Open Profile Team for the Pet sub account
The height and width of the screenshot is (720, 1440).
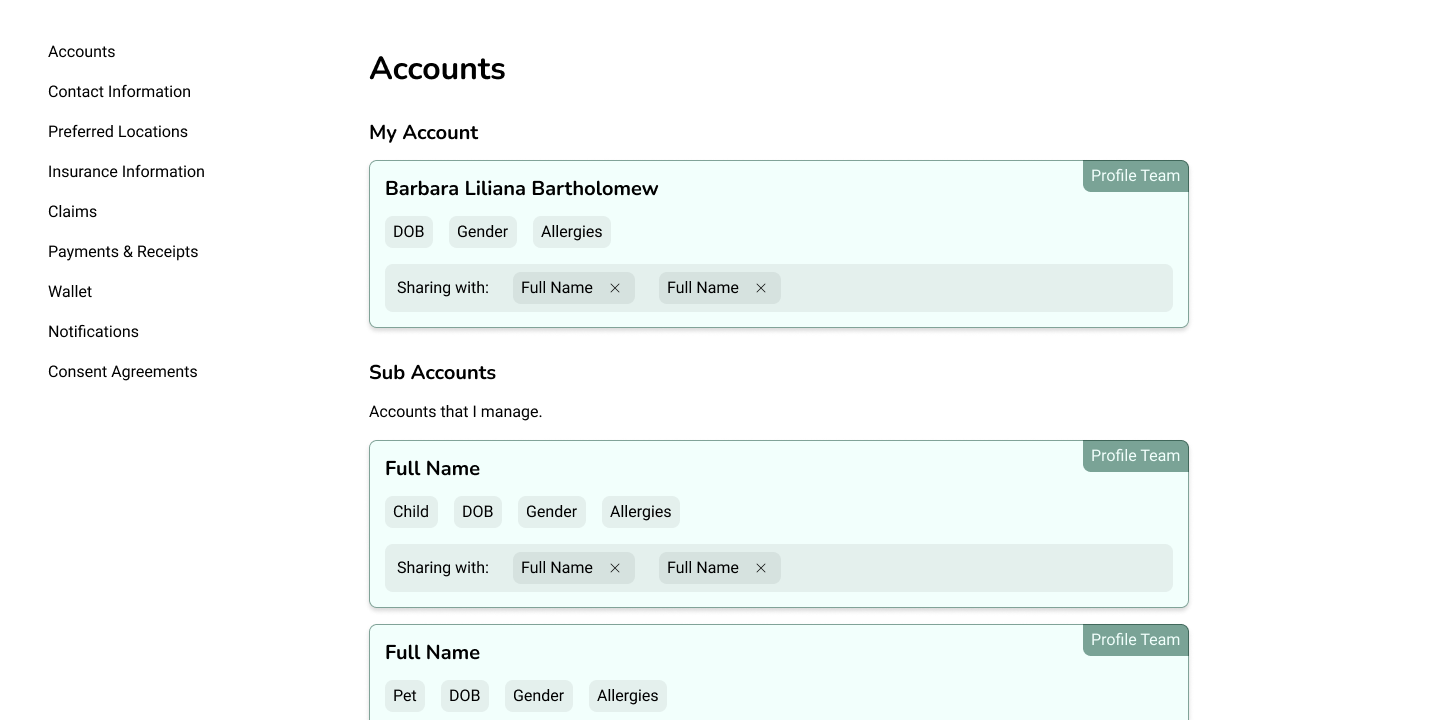pyautogui.click(x=1135, y=640)
